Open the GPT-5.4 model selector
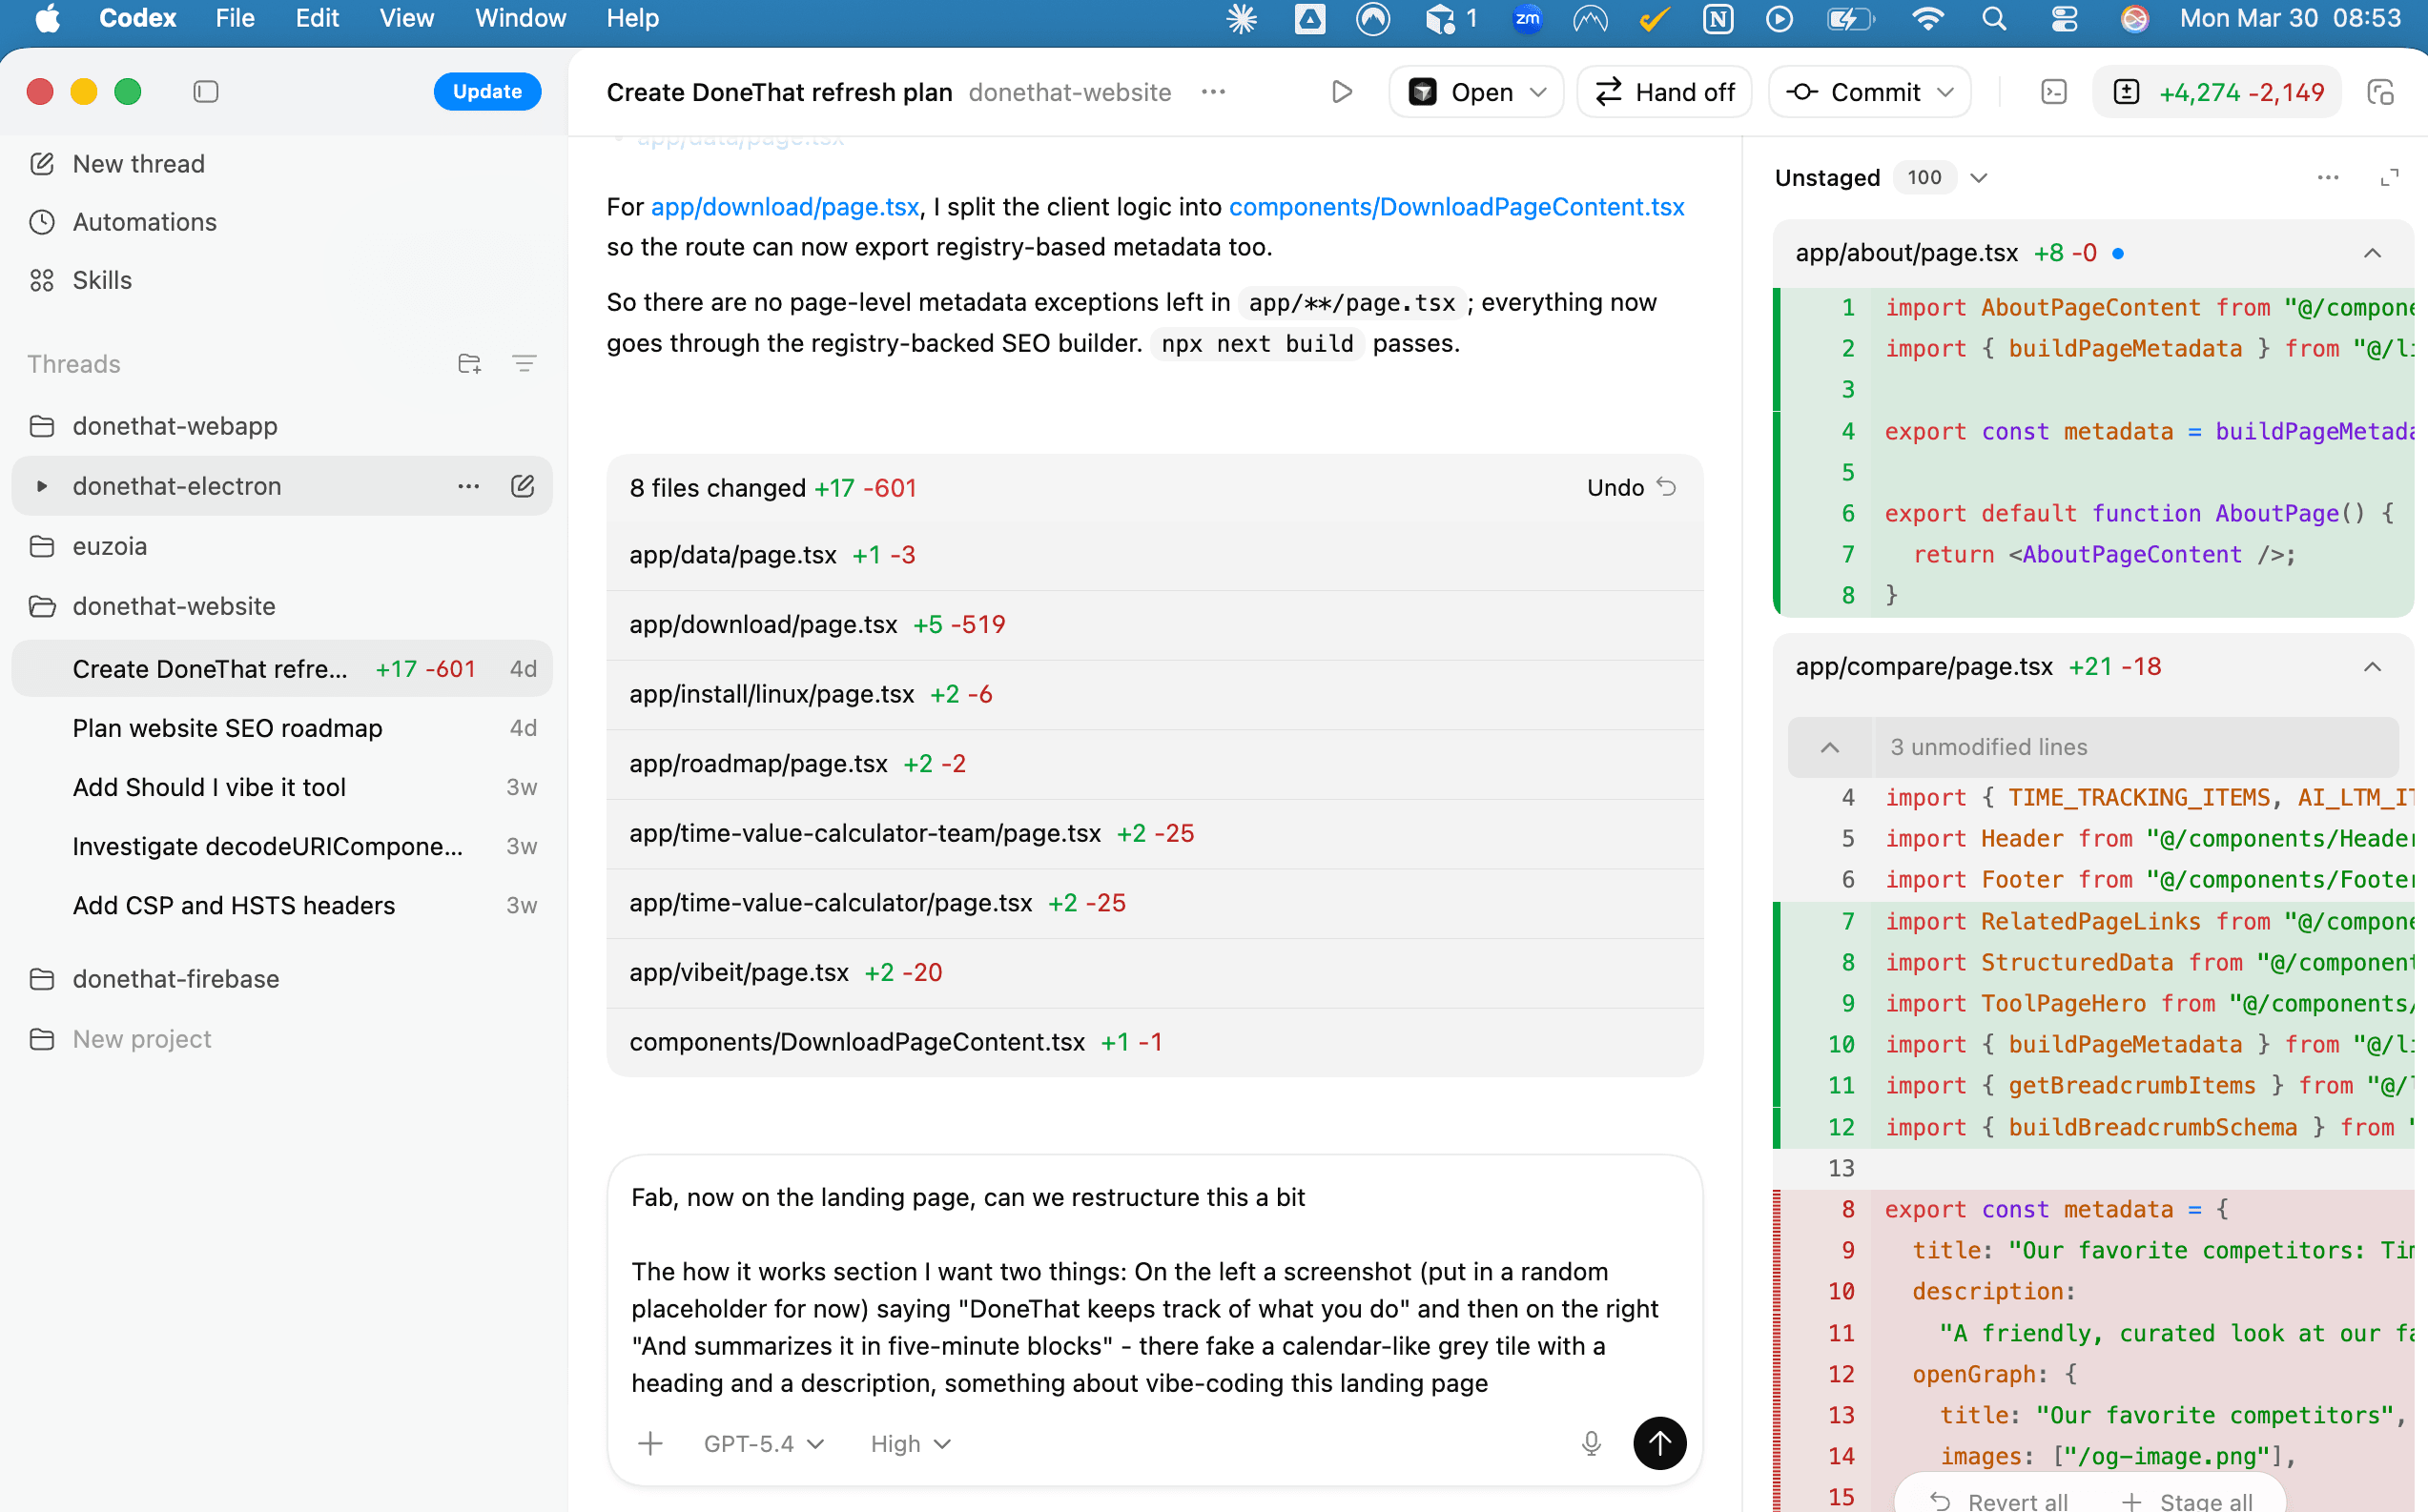 [763, 1443]
